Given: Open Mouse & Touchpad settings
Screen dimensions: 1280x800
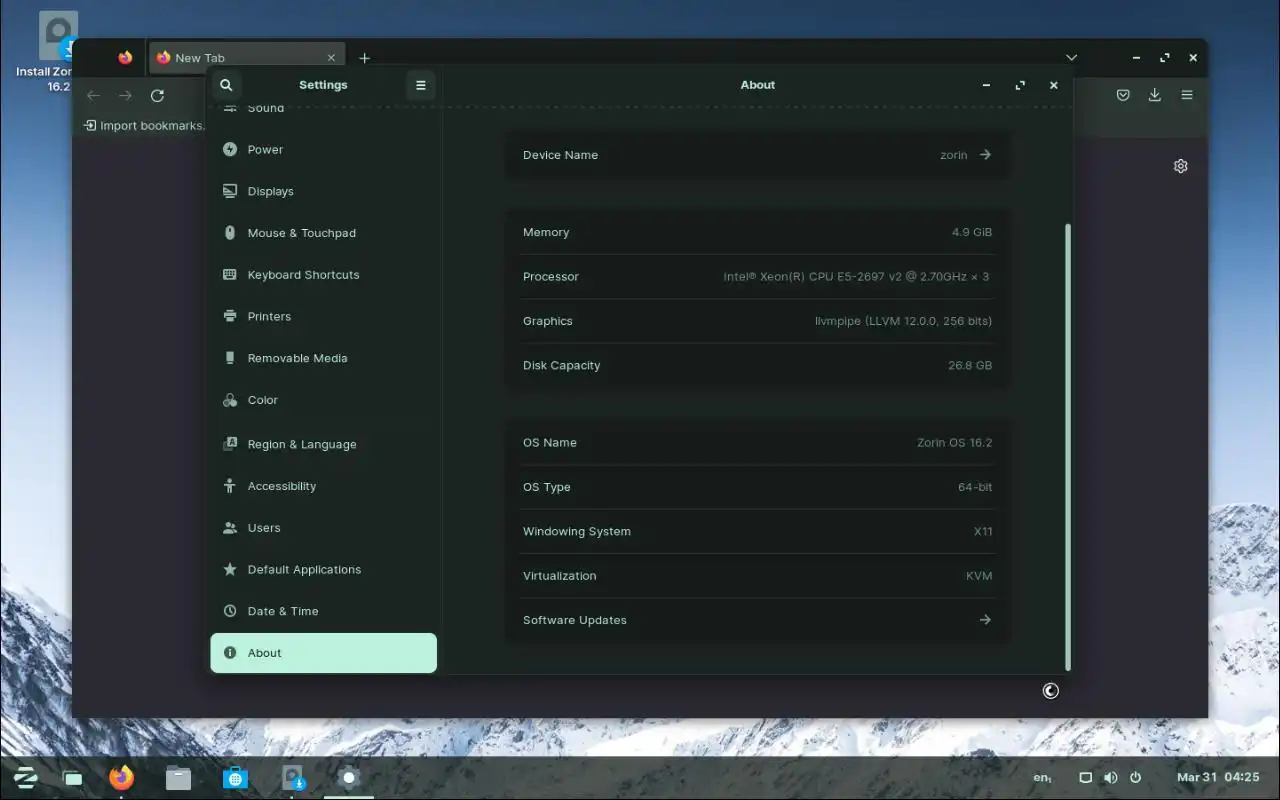Looking at the screenshot, I should (x=323, y=233).
